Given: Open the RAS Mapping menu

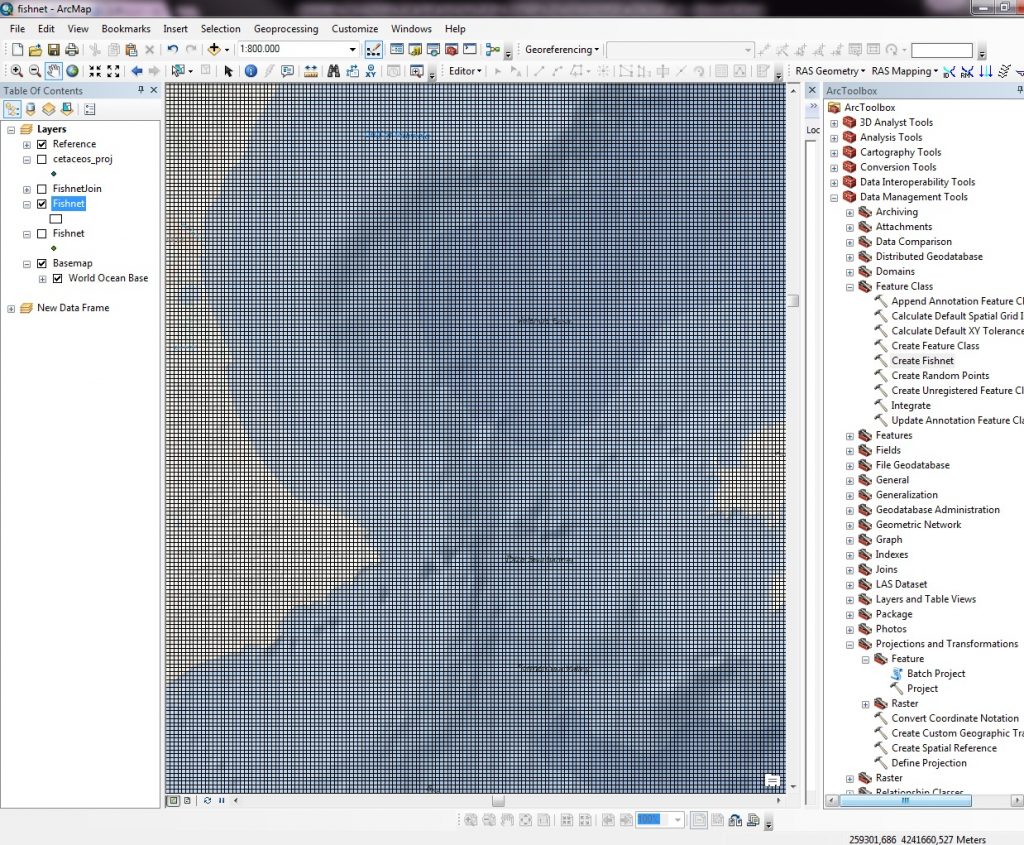Looking at the screenshot, I should point(904,71).
